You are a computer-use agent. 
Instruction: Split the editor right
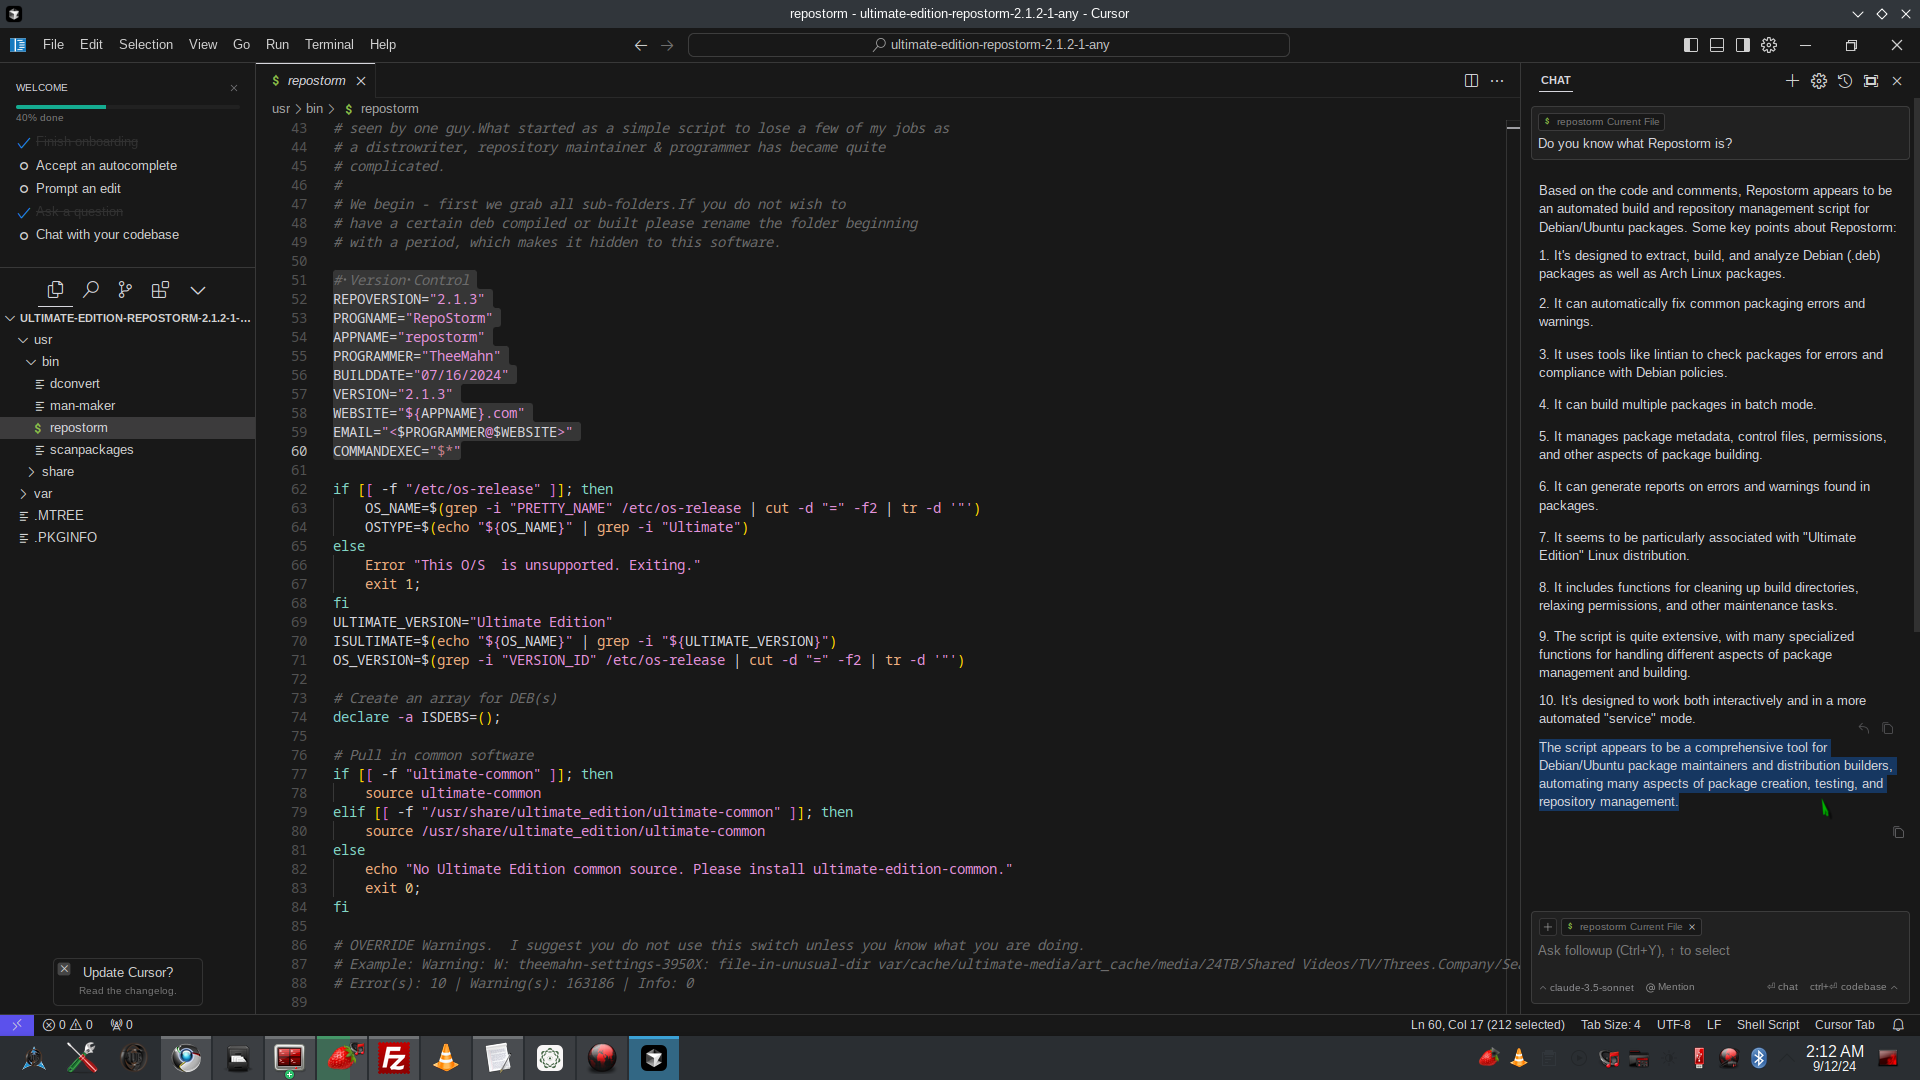pyautogui.click(x=1471, y=81)
